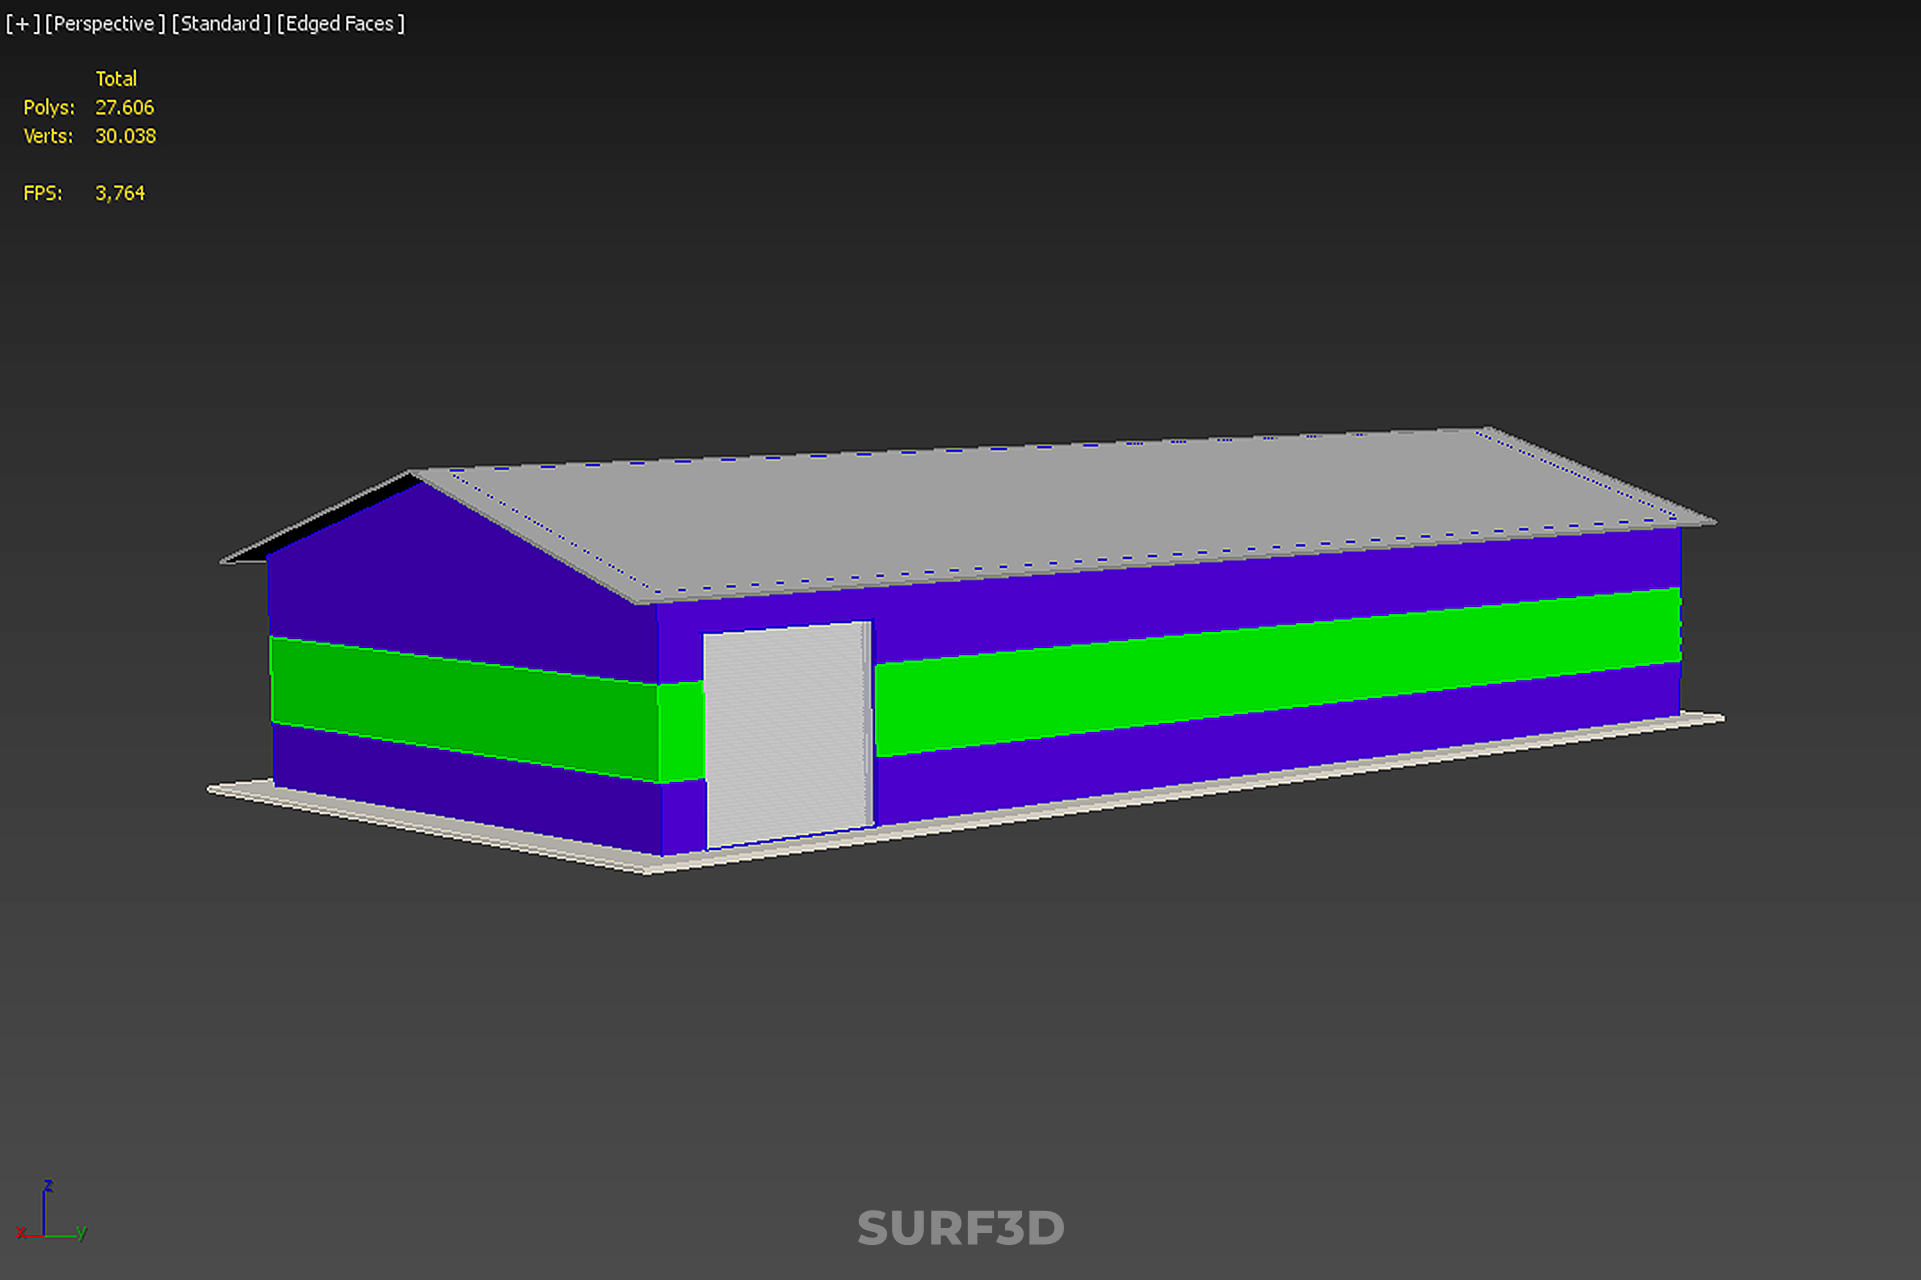This screenshot has height=1280, width=1921.
Task: Click the red X axis label
Action: (21, 1232)
